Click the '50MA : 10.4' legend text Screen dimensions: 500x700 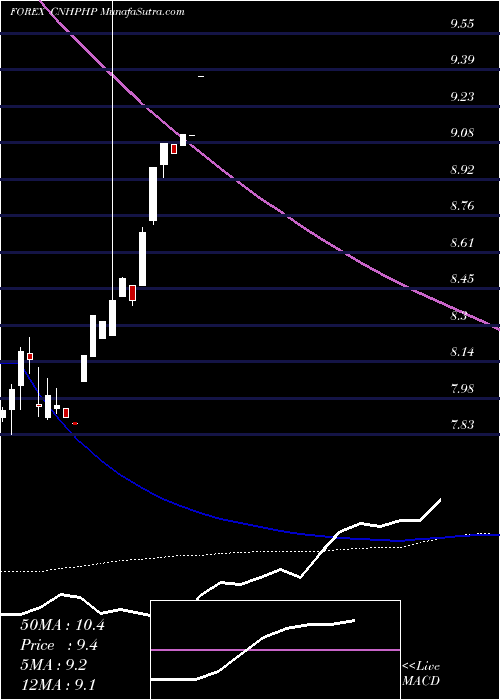[62, 625]
